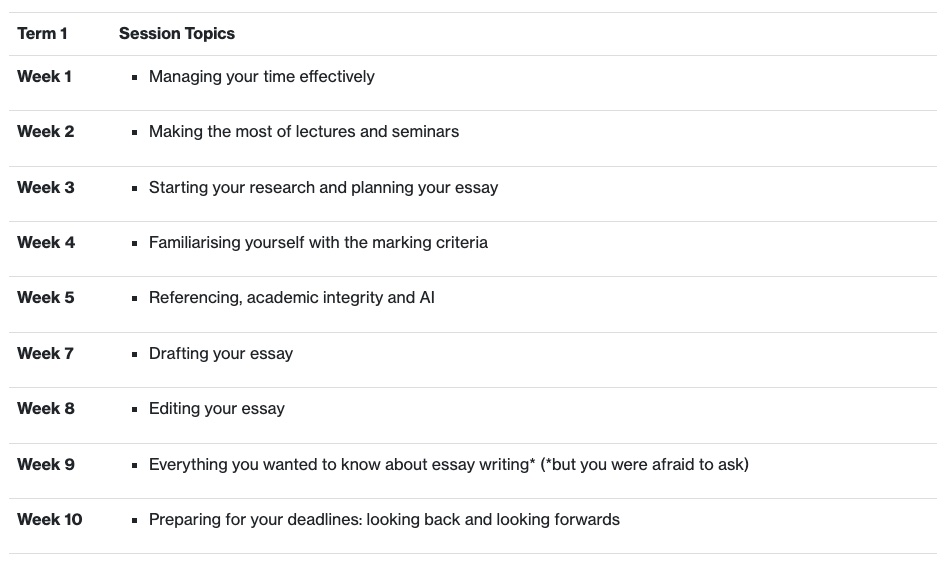Click the "Term 1" column header
Viewport: 944px width, 563px height.
click(x=43, y=34)
